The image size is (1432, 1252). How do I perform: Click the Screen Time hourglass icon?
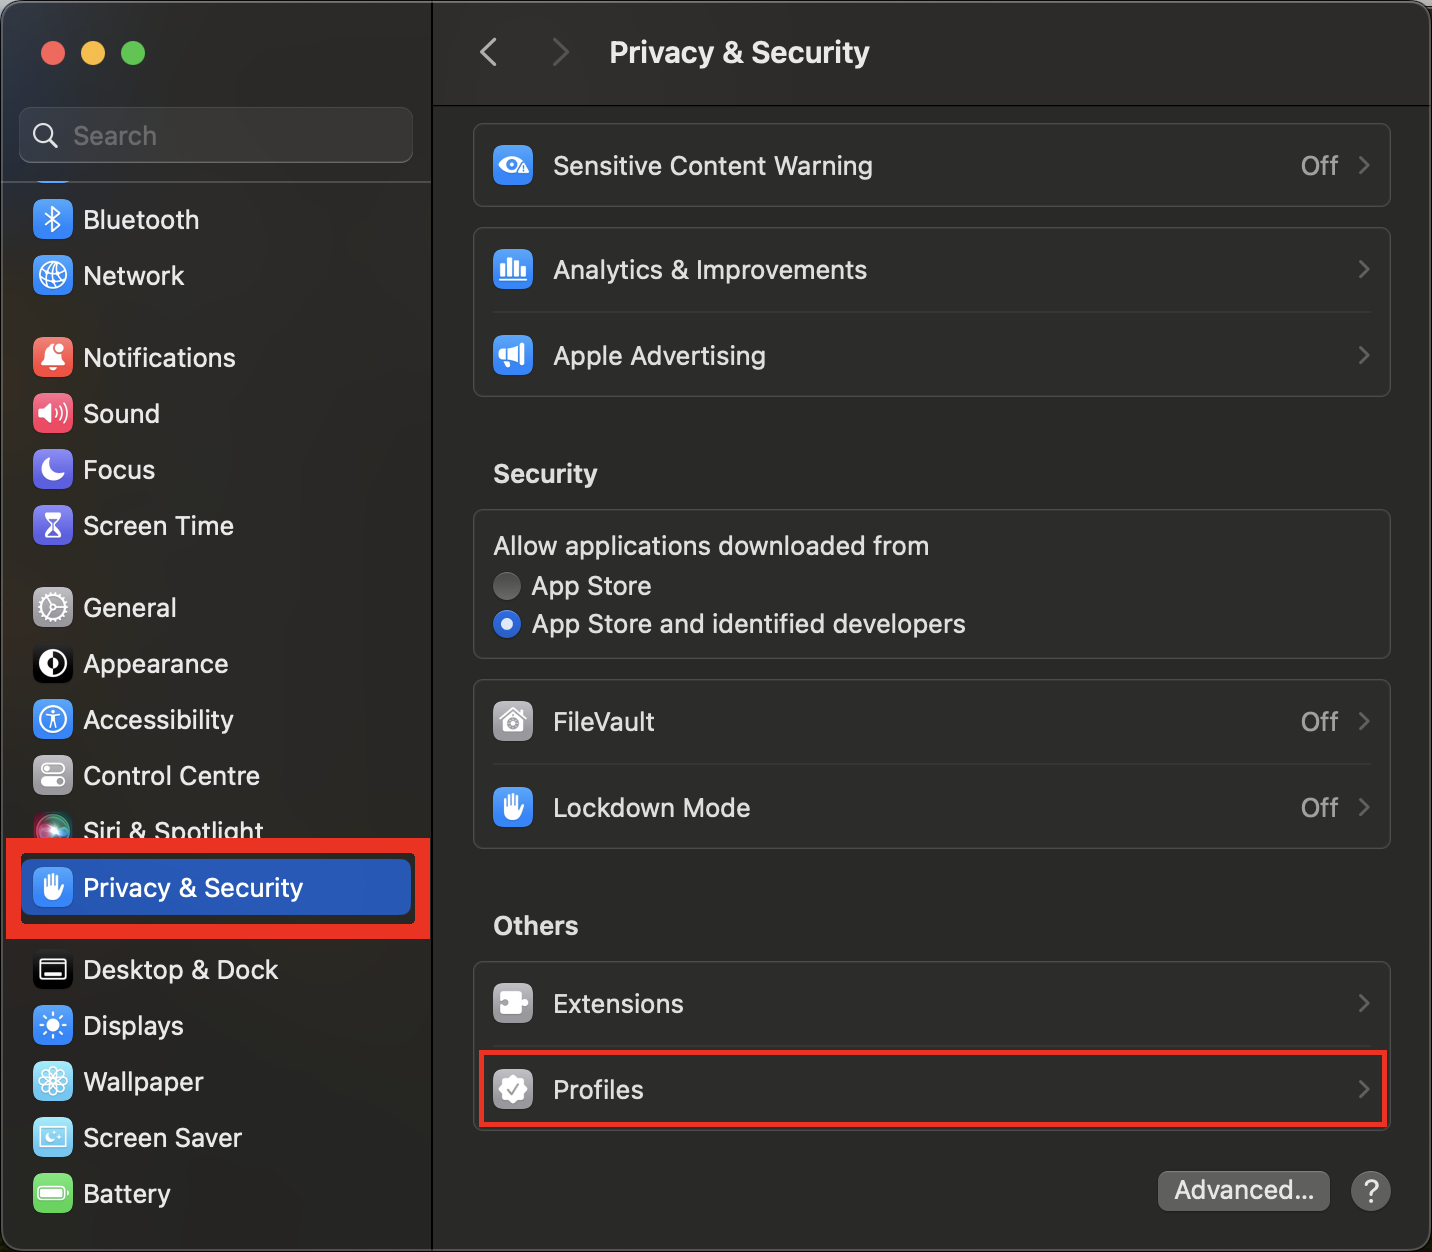(52, 526)
